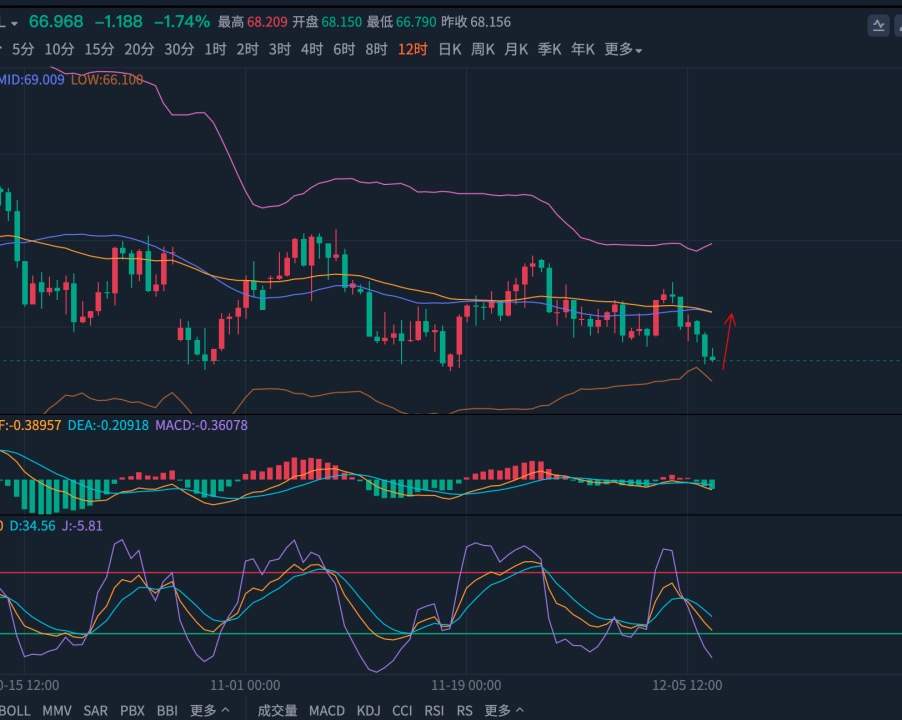The height and width of the screenshot is (720, 902).
Task: Click the chart-type icon at top right
Action: (878, 25)
